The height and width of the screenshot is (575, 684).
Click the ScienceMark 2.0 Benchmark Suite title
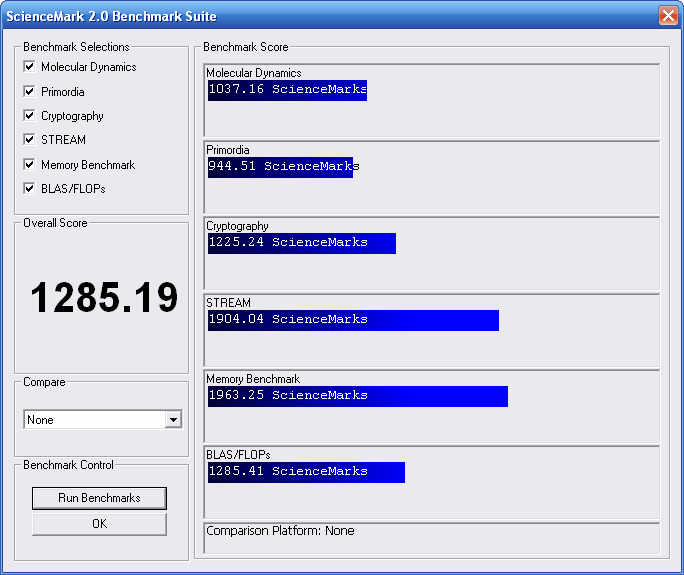click(x=111, y=17)
